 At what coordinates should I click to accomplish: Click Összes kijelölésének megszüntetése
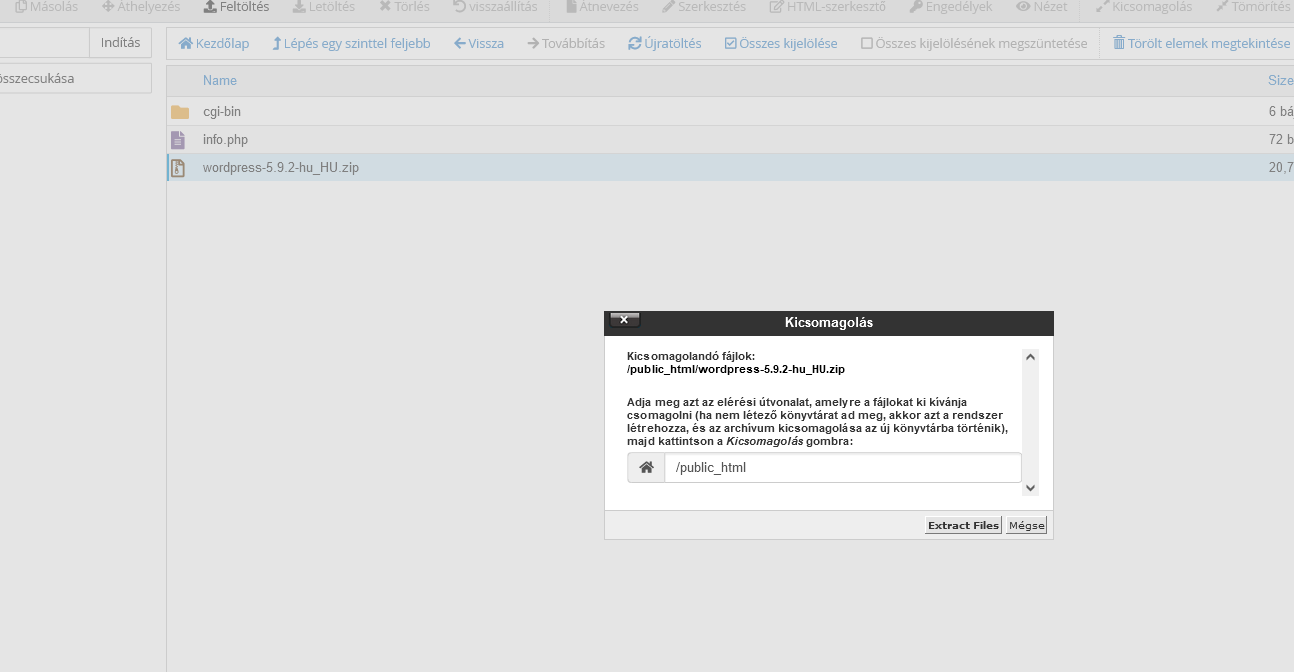tap(974, 44)
